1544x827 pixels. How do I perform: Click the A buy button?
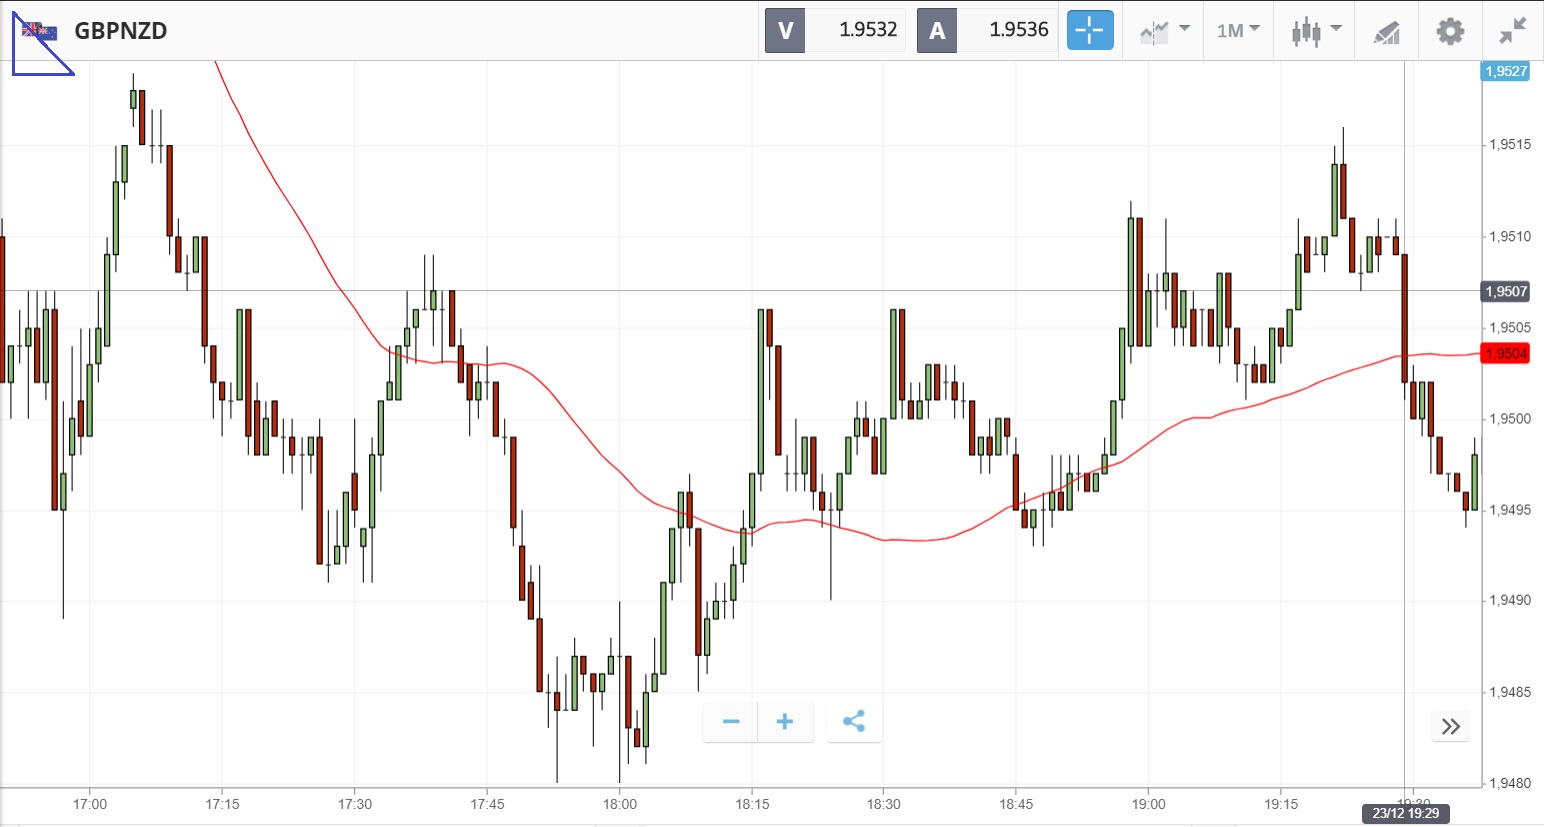(937, 30)
